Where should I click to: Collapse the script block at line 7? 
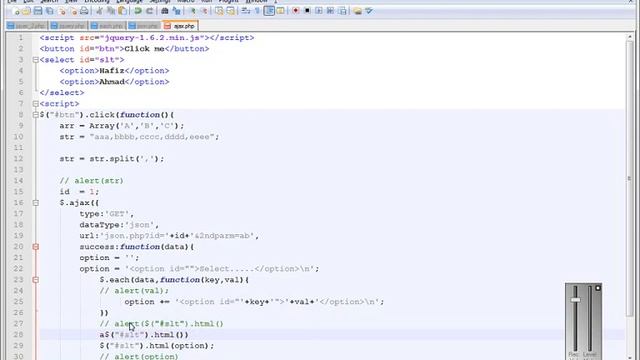click(x=36, y=104)
